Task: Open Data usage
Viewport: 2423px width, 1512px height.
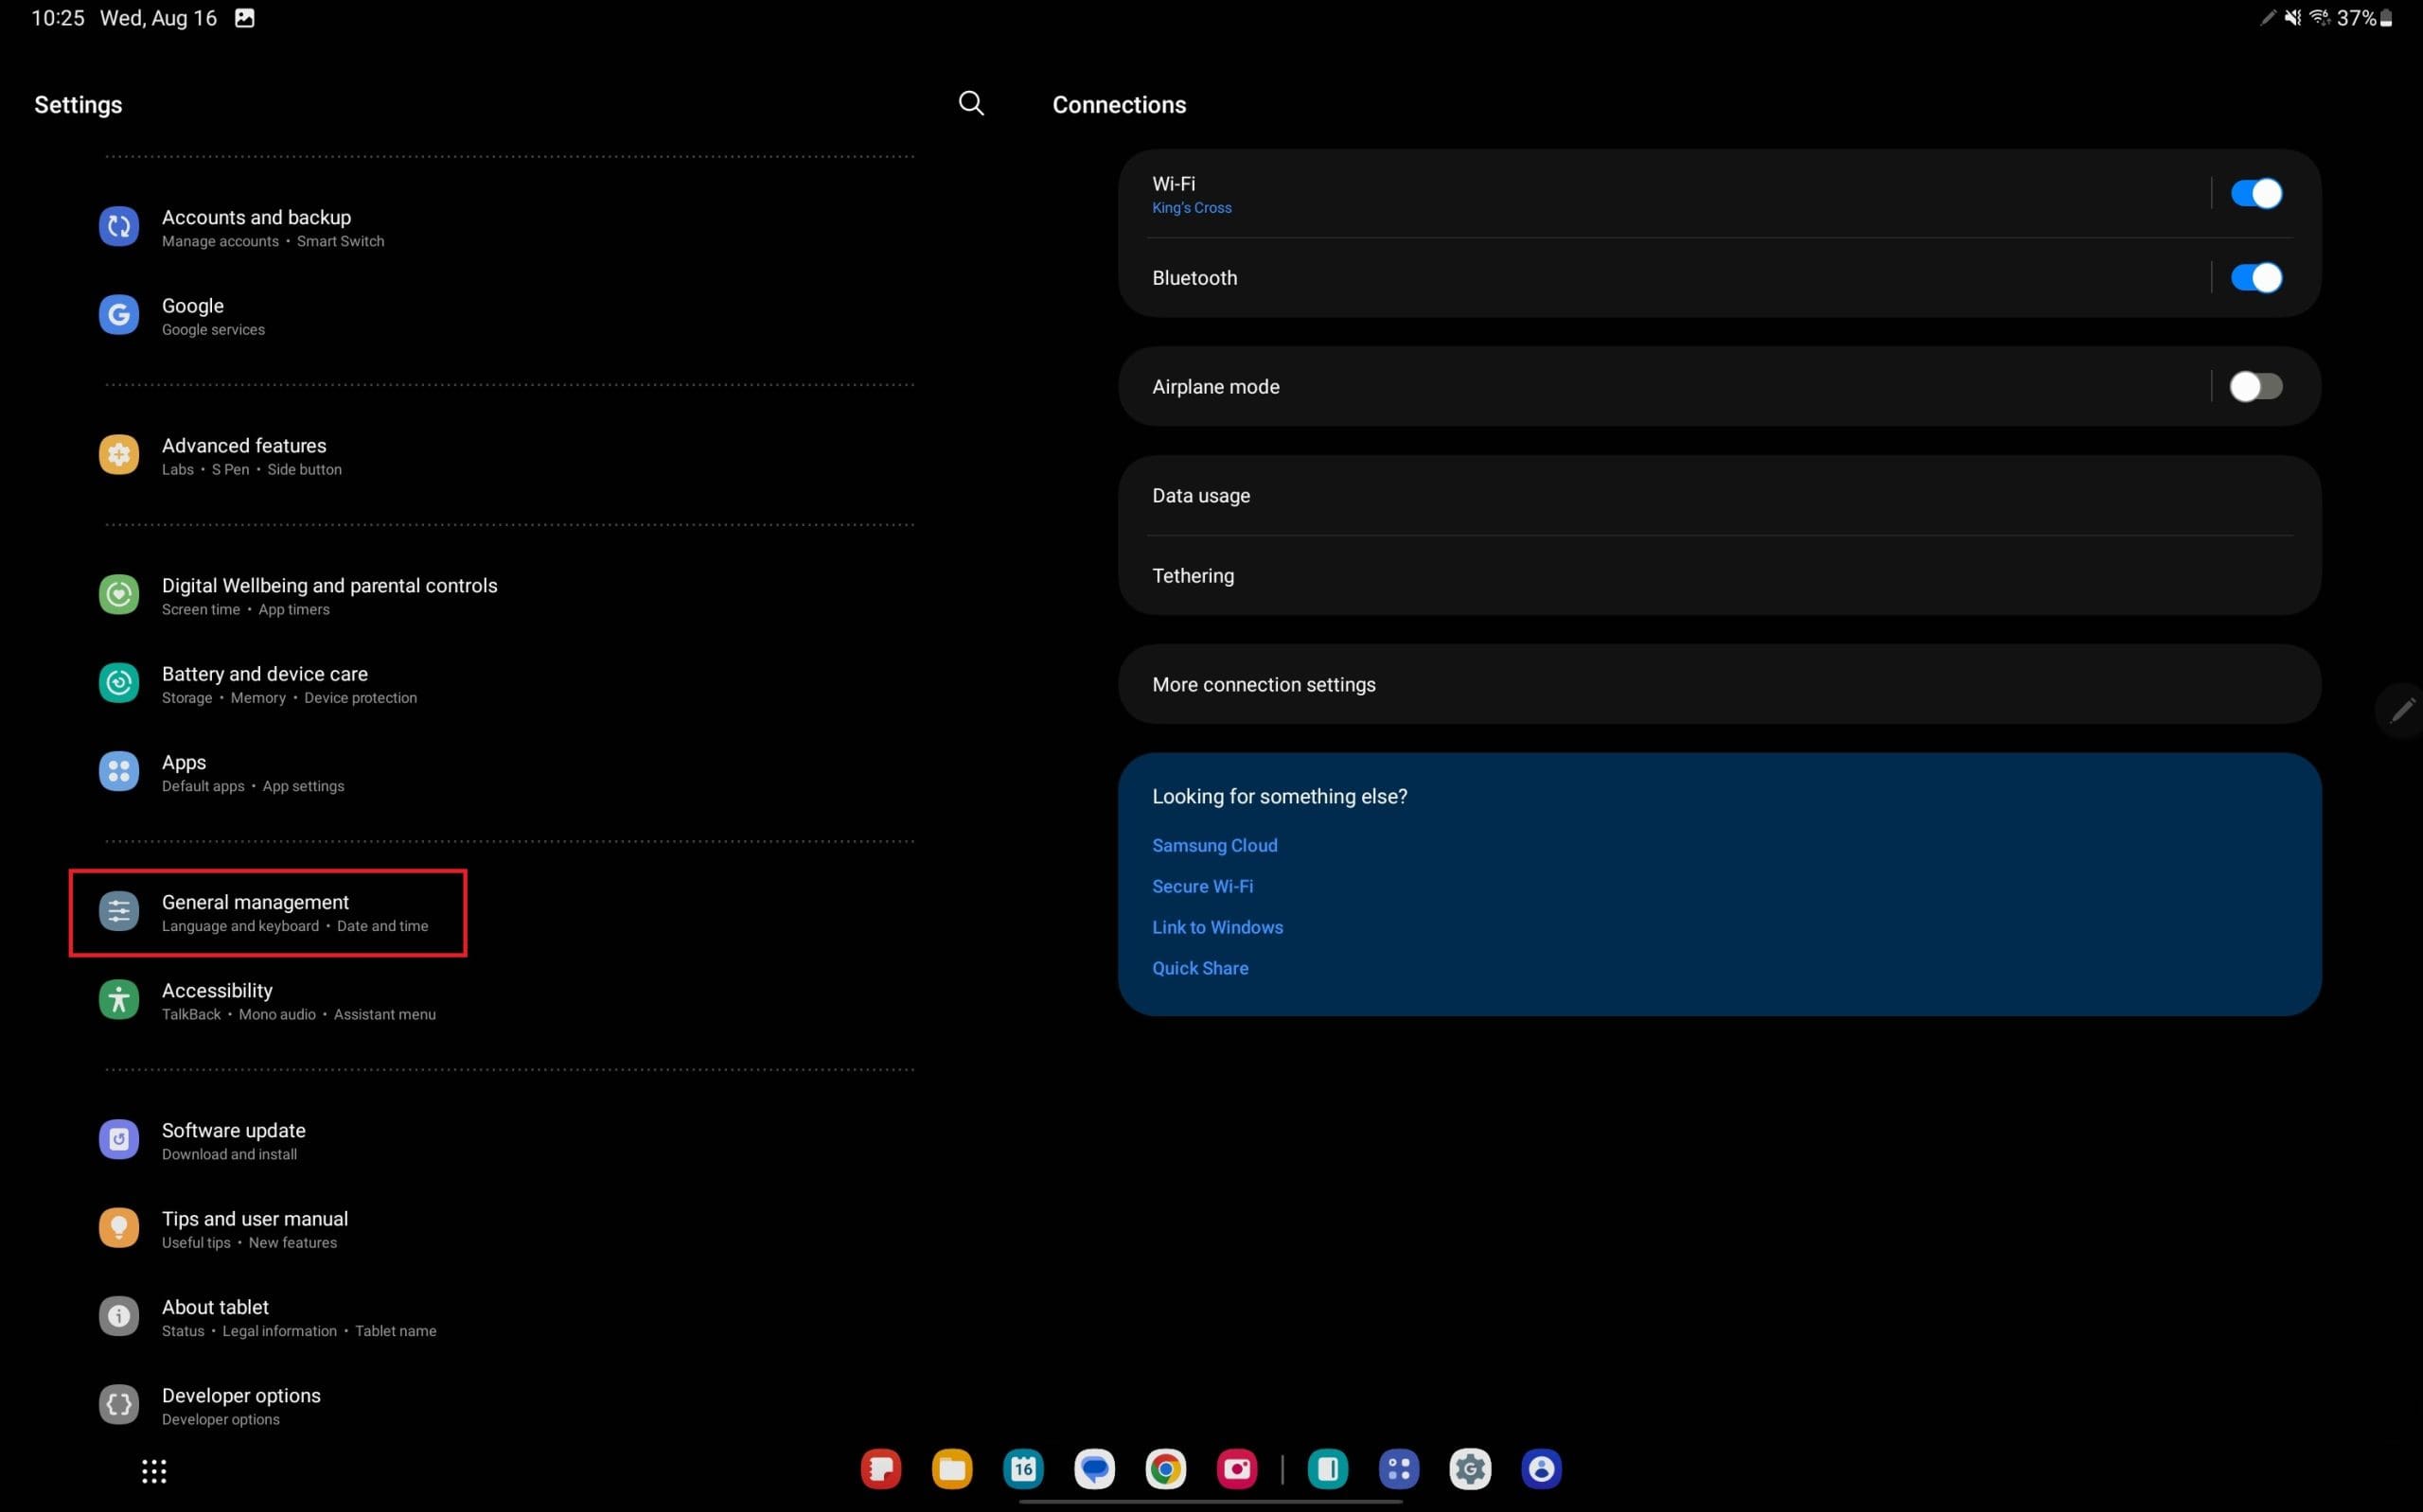Action: click(1719, 495)
